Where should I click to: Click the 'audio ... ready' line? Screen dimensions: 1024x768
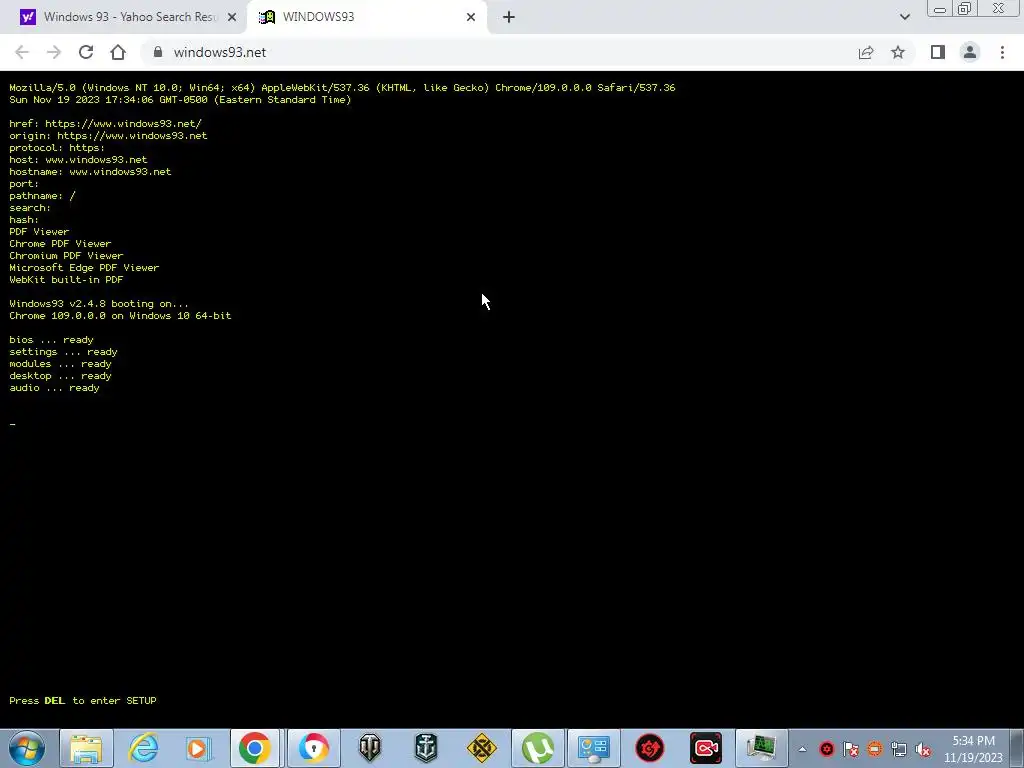tap(54, 388)
